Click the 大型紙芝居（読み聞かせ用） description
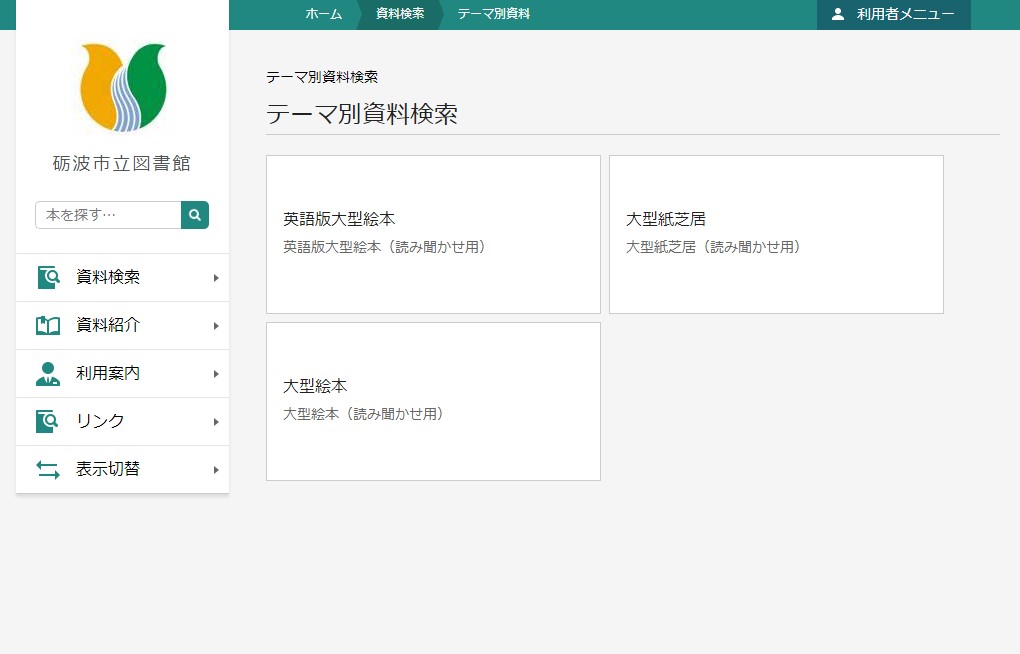The height and width of the screenshot is (654, 1020). point(714,247)
